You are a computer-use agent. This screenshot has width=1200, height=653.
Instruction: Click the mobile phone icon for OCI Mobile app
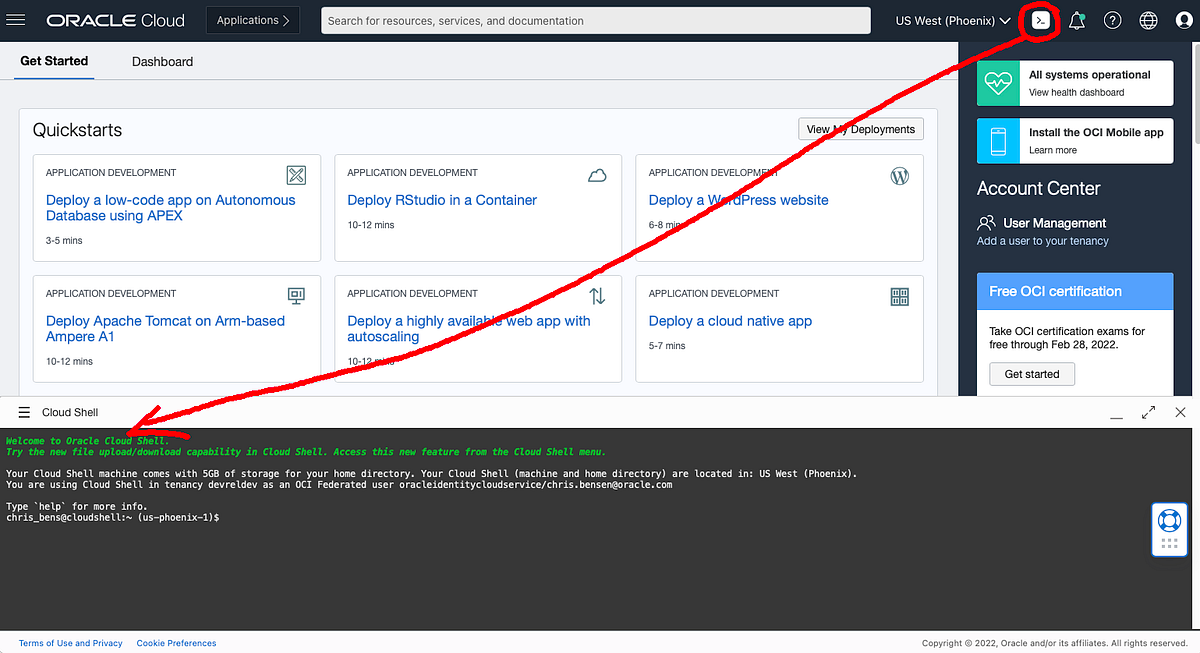click(998, 140)
